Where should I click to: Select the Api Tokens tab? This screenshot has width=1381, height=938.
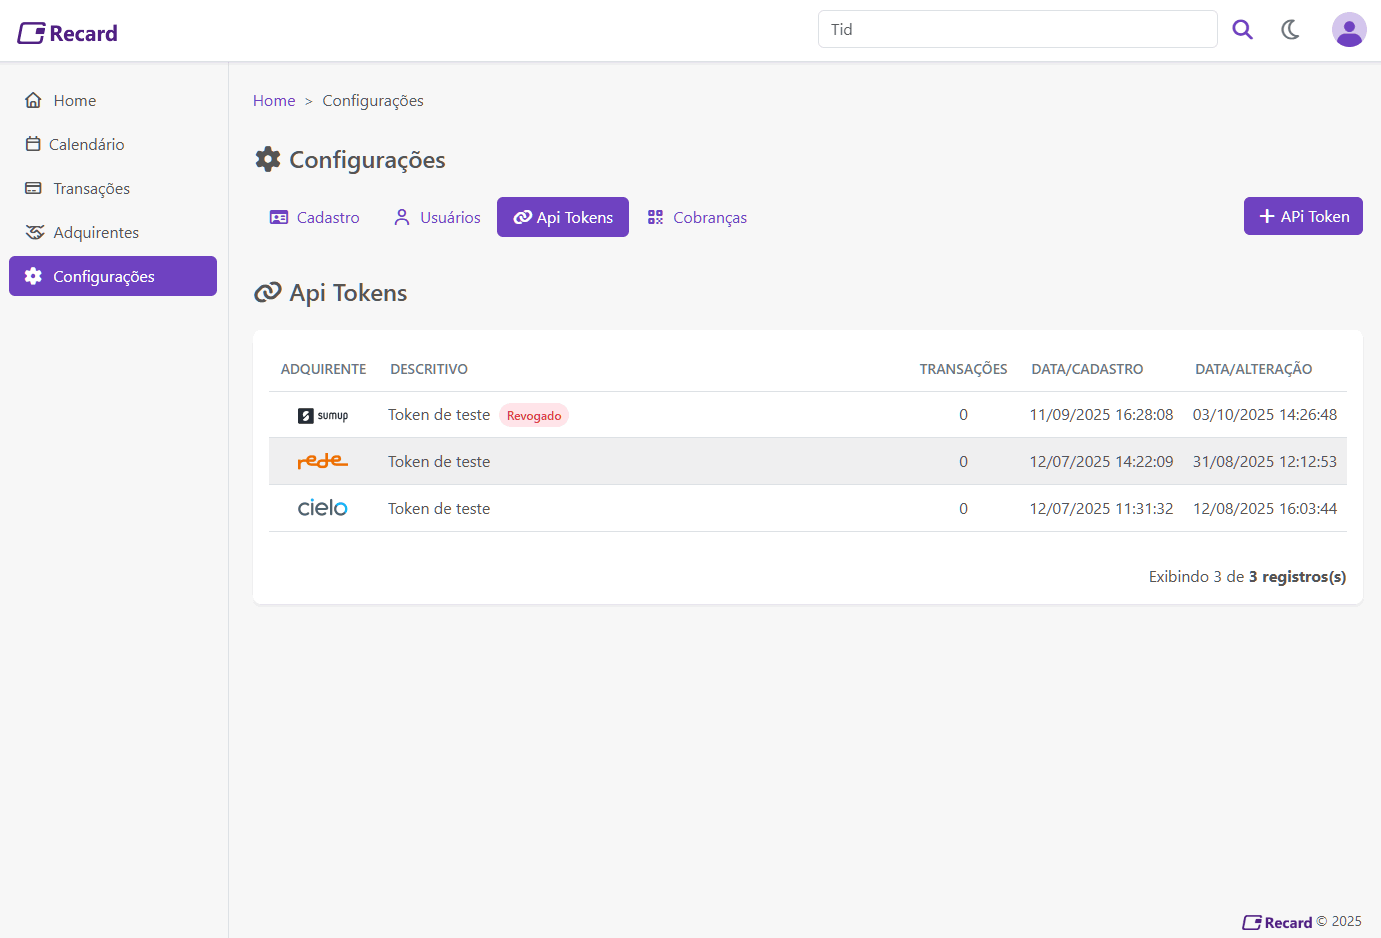coord(563,218)
